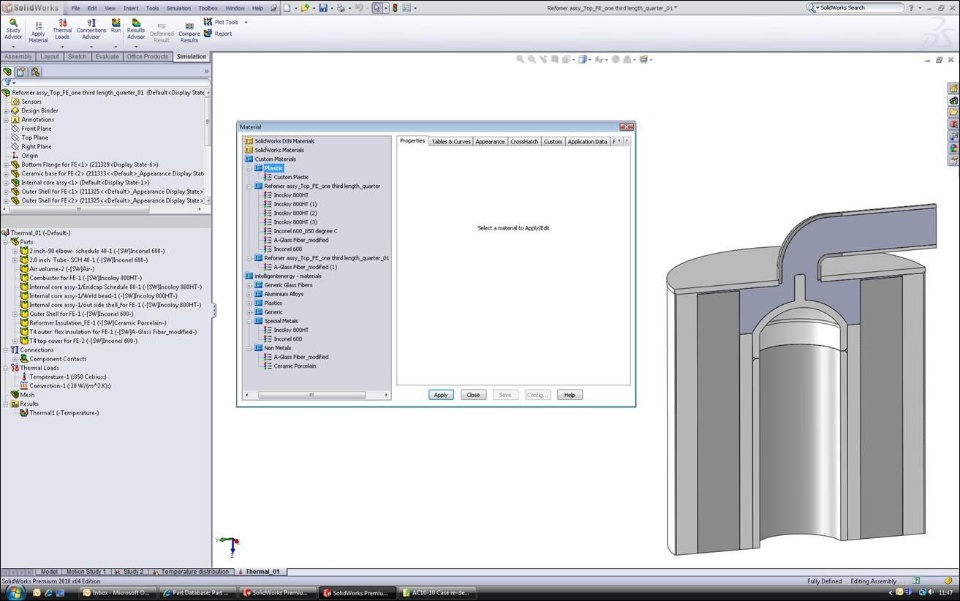This screenshot has width=960, height=601.
Task: Select Combuster for FE-1 part
Action: pyautogui.click(x=81, y=278)
